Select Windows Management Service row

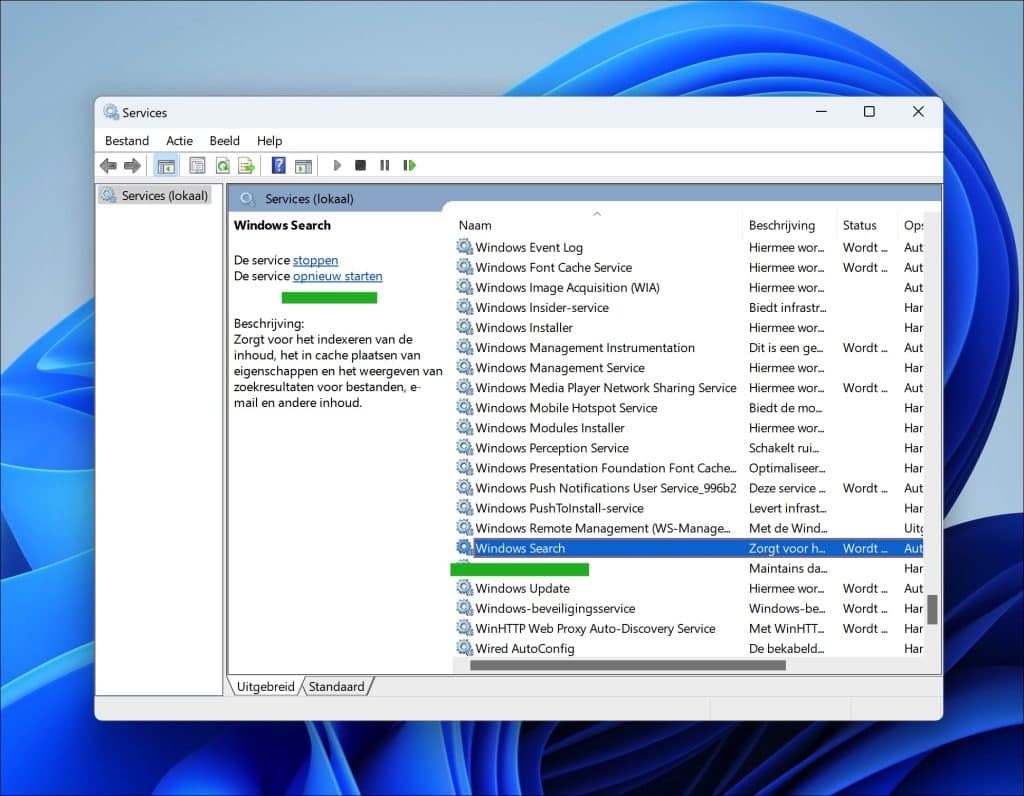tap(560, 368)
